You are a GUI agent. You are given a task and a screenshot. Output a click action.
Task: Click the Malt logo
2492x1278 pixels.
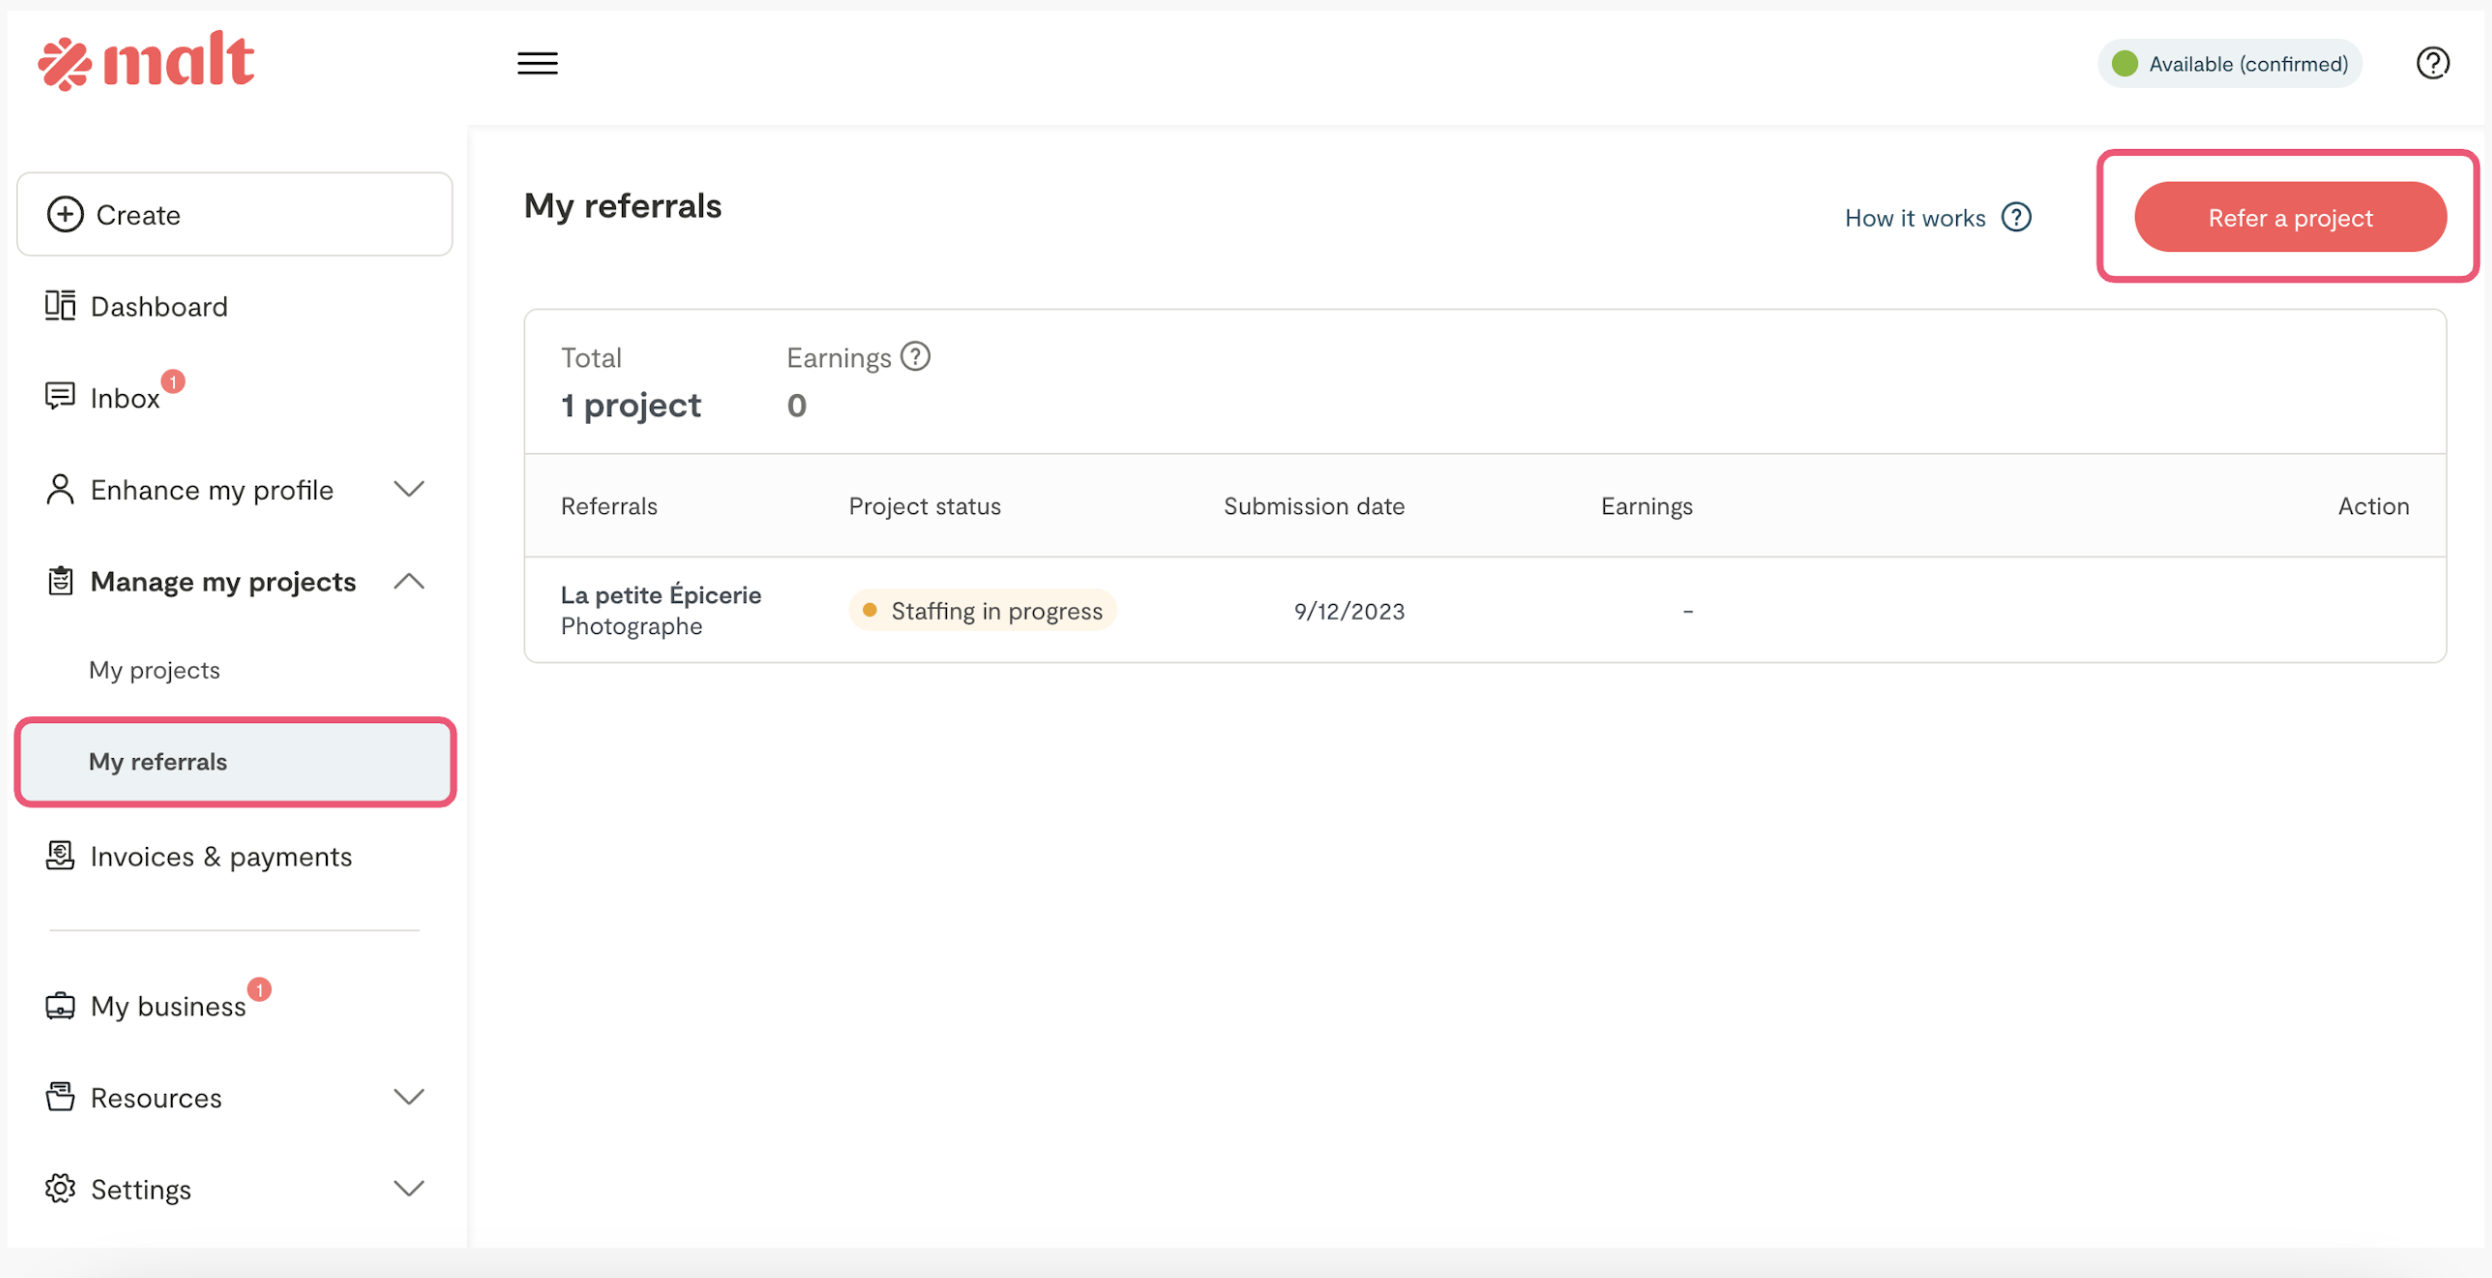pos(146,62)
